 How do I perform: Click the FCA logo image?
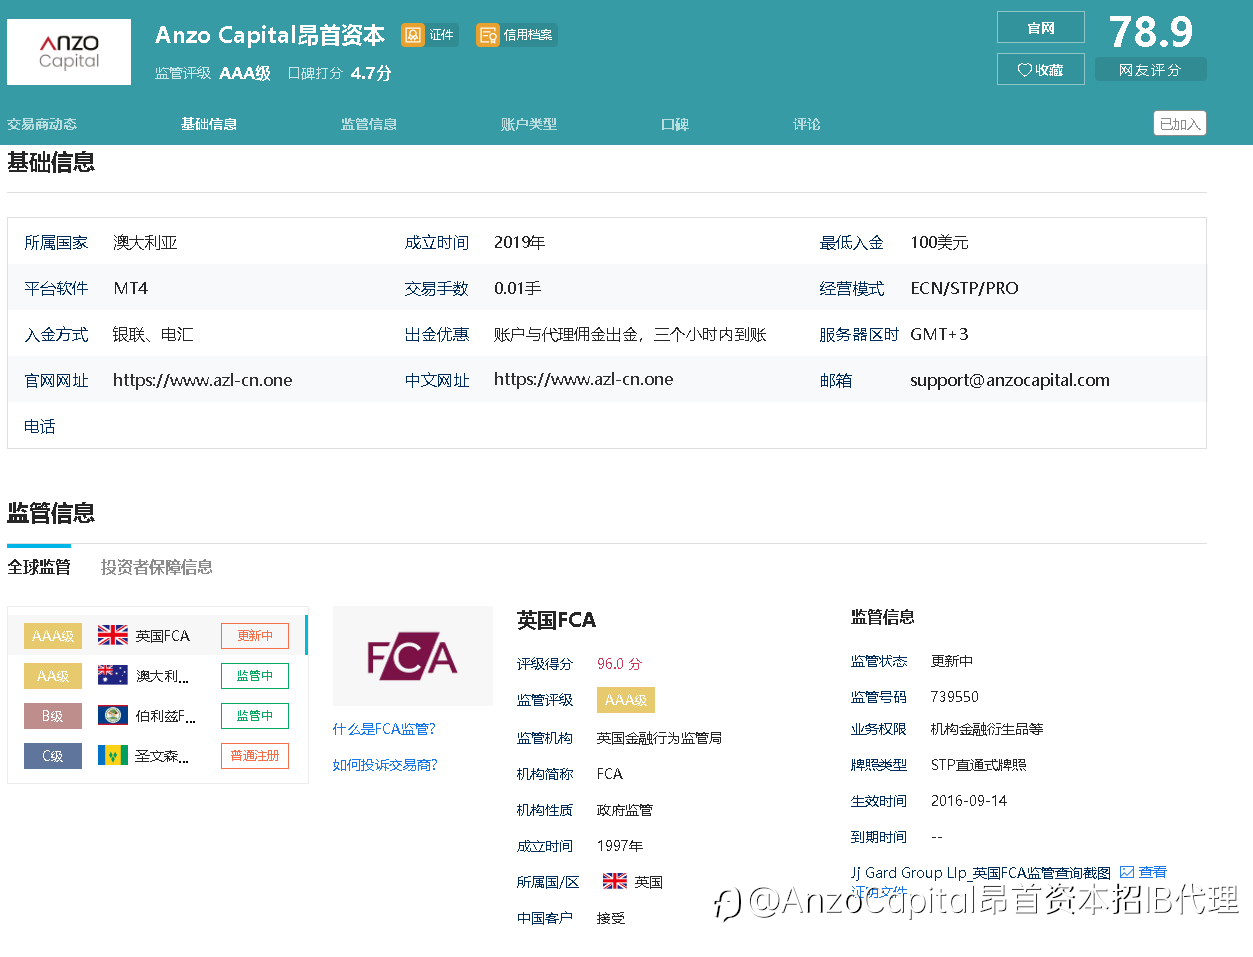[413, 656]
